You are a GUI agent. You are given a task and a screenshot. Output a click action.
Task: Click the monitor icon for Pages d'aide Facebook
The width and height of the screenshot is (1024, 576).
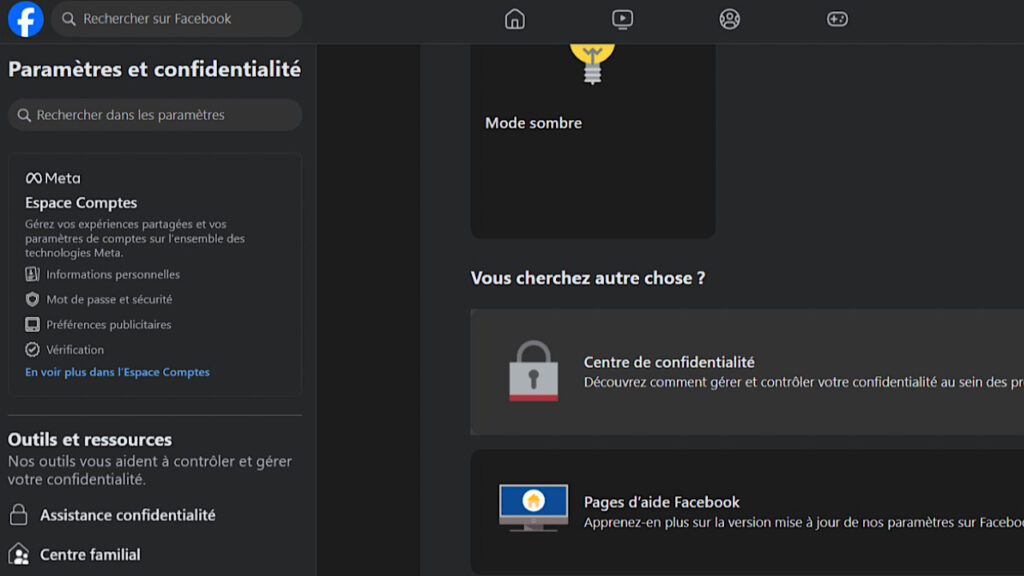(533, 508)
